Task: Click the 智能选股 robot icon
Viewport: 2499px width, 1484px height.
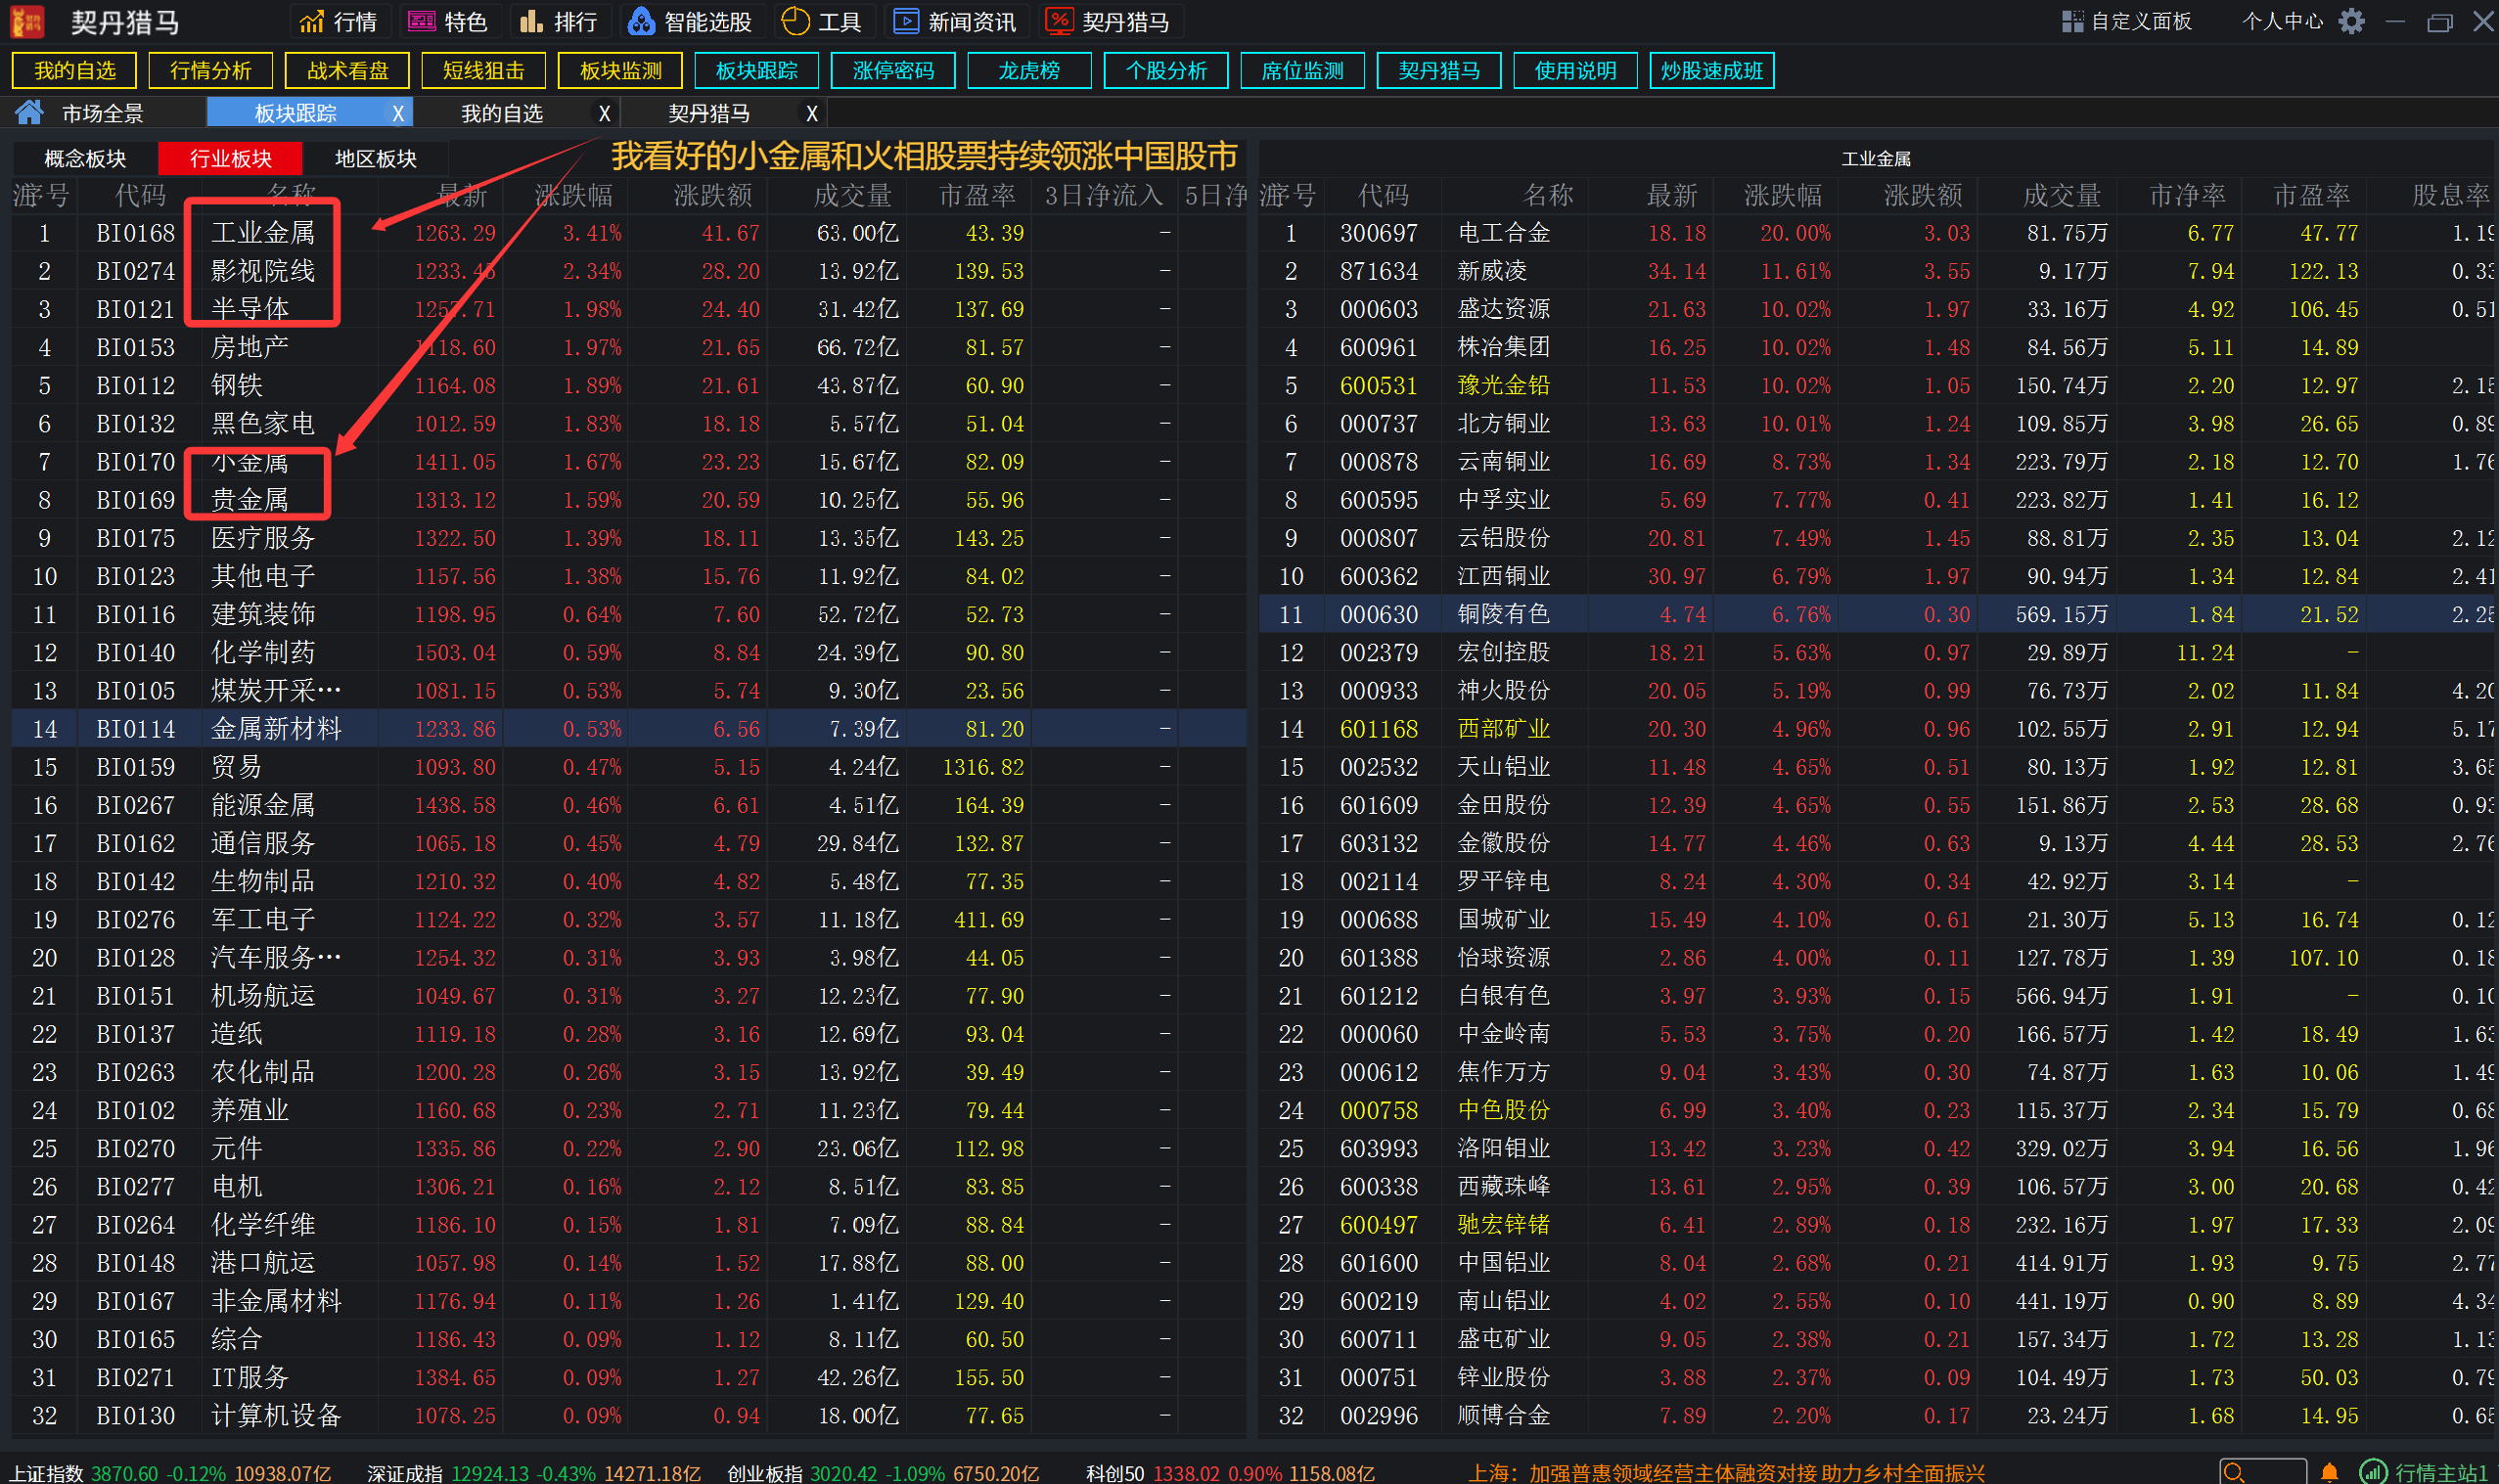Action: point(641,21)
